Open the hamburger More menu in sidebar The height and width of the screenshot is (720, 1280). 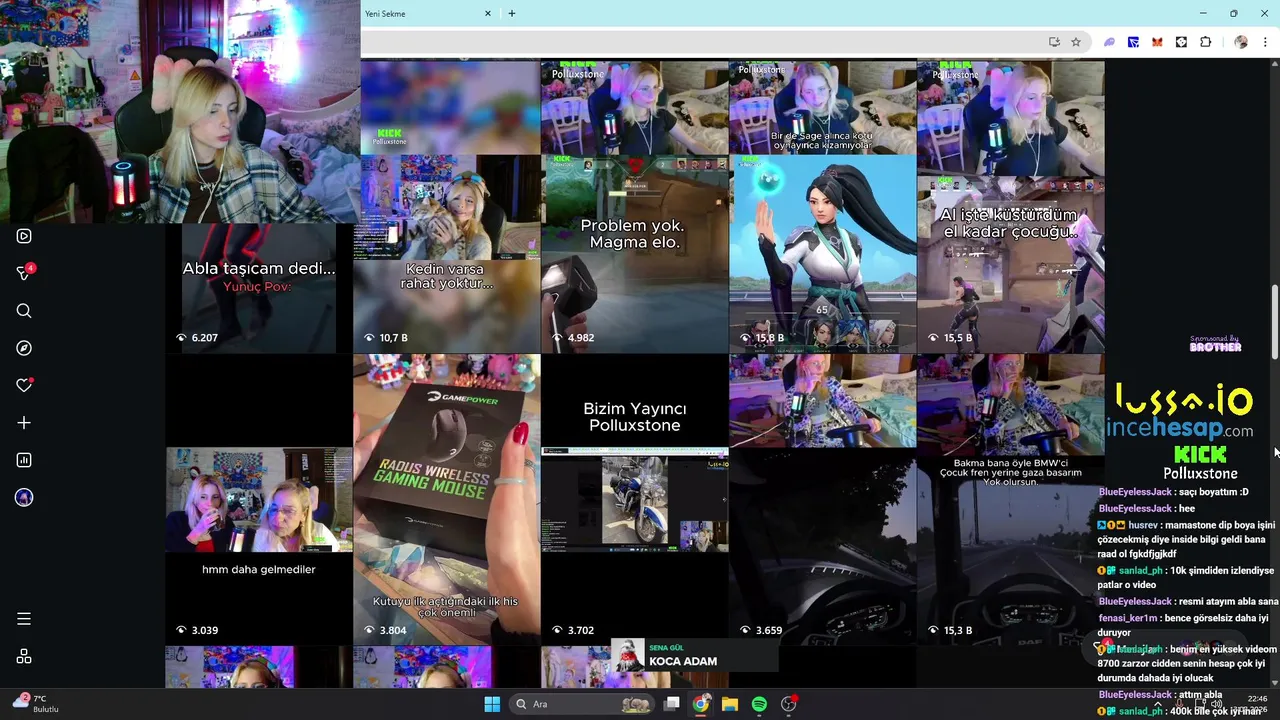coord(24,619)
